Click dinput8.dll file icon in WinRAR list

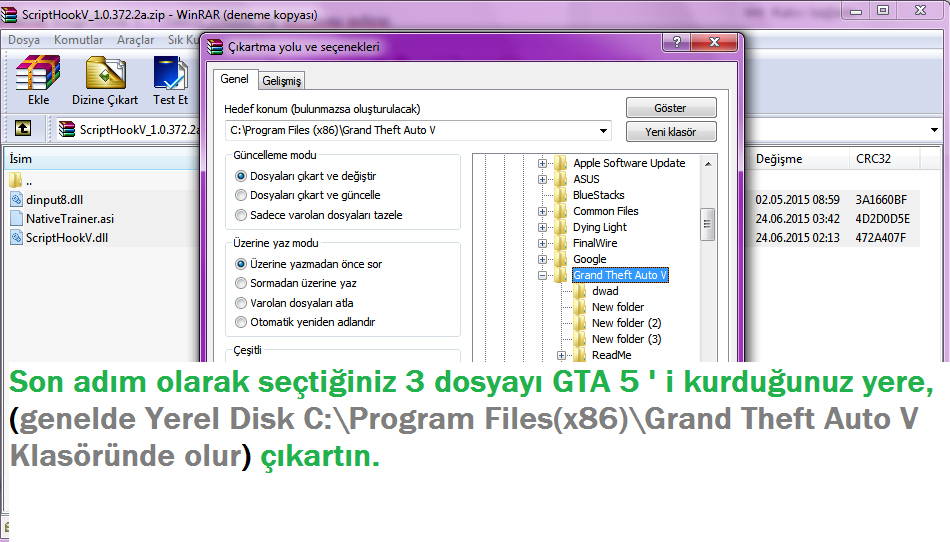point(16,199)
